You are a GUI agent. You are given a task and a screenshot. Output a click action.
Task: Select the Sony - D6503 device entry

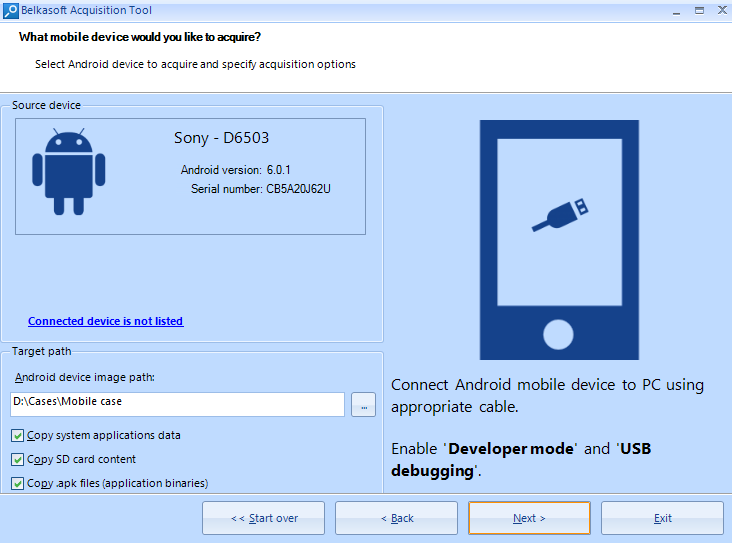(x=190, y=176)
